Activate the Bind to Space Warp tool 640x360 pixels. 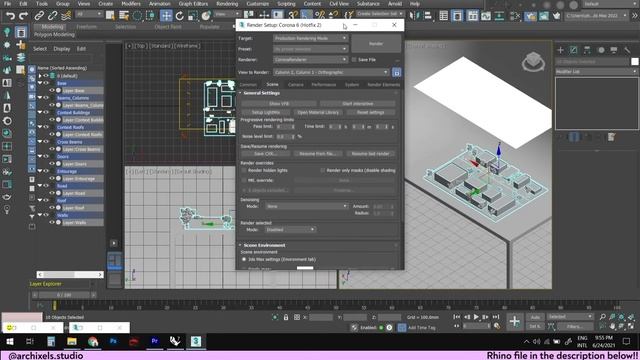(x=66, y=16)
